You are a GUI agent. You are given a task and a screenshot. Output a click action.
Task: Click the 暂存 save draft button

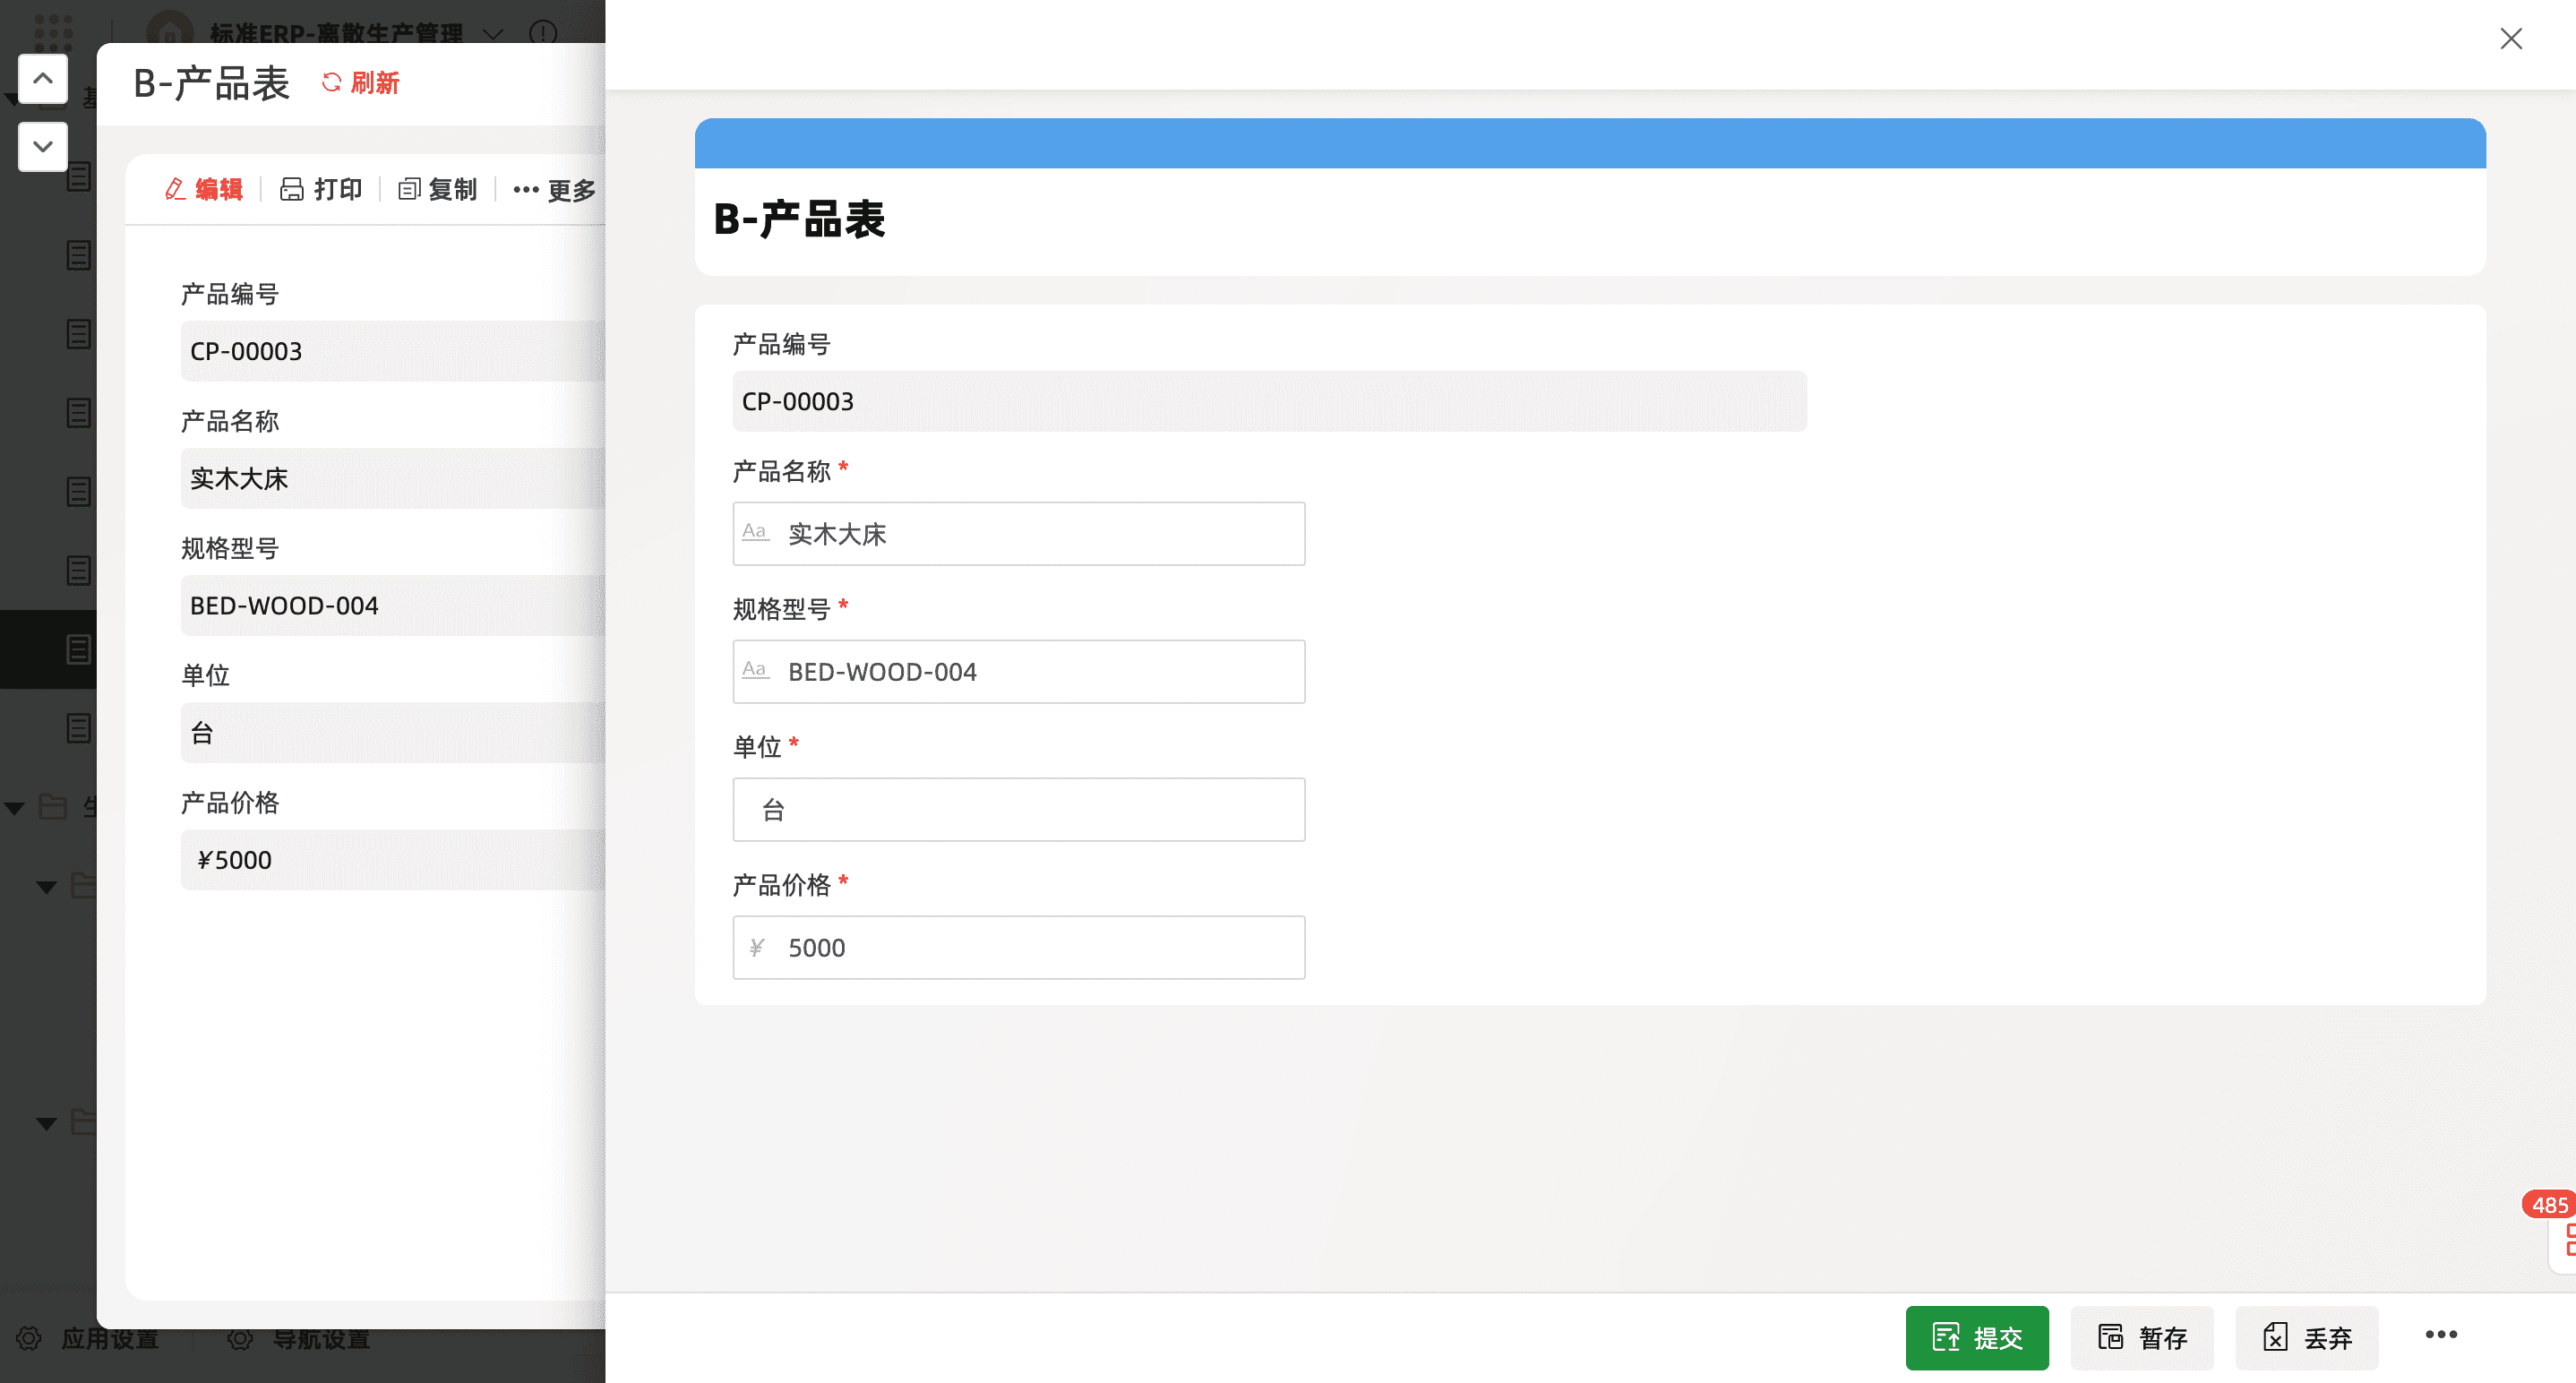2141,1337
